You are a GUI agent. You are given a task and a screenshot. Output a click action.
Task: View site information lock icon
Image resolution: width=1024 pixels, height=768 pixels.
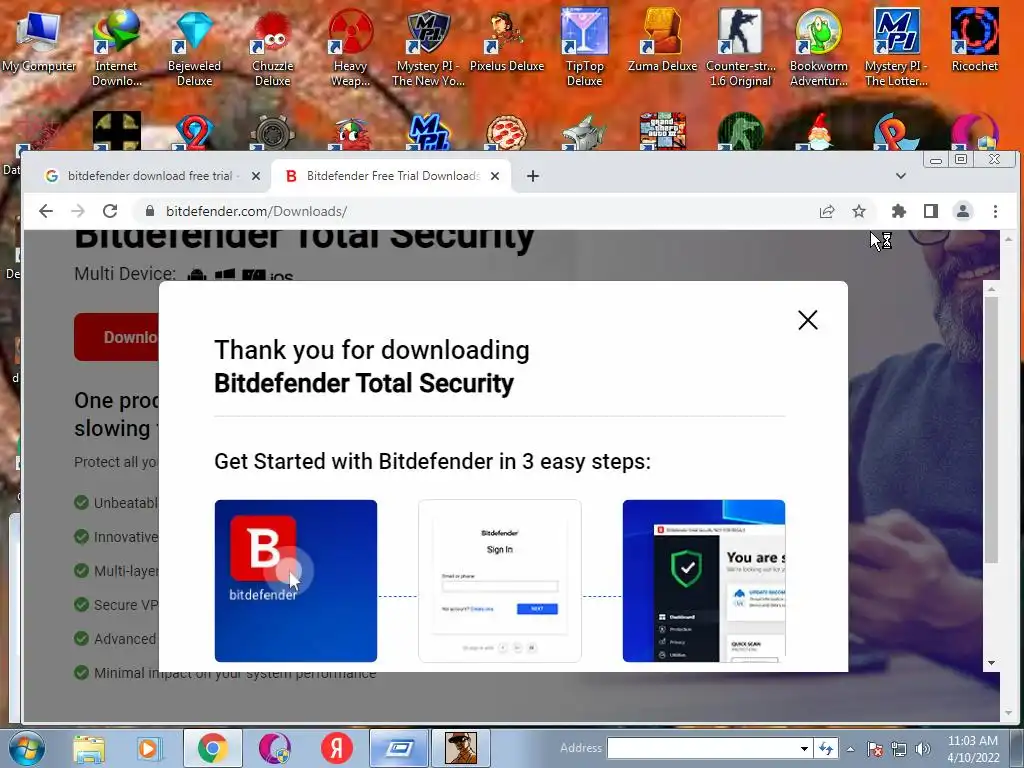pos(150,211)
